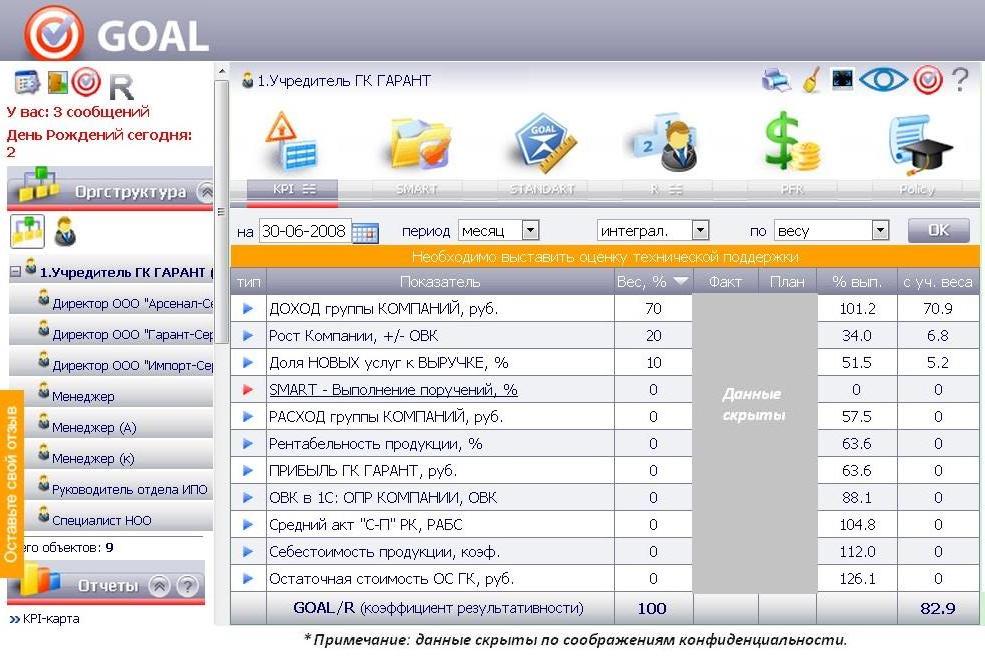Click the user icon beside the page title
The image size is (985, 656).
248,80
